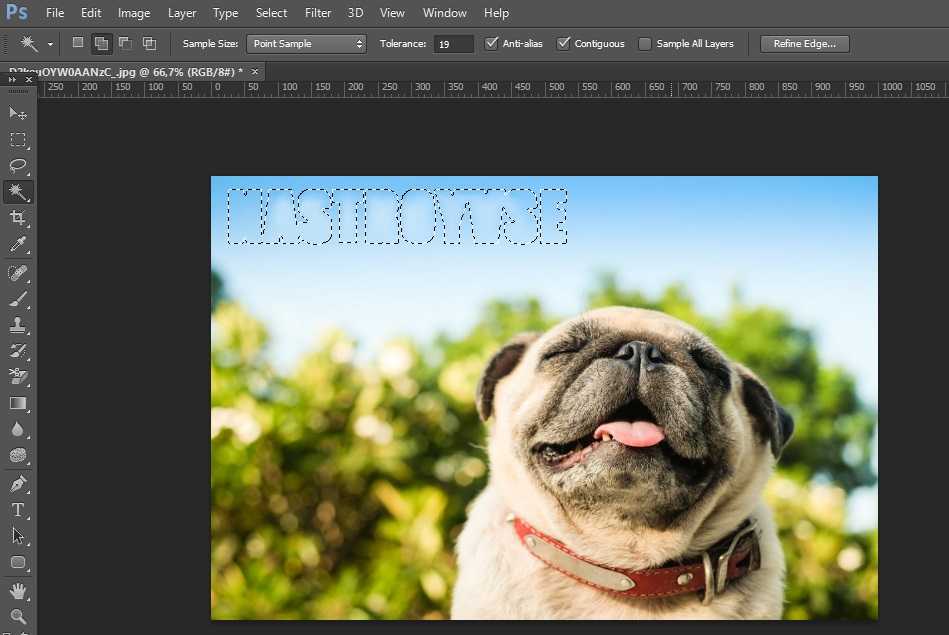This screenshot has width=949, height=635.
Task: Select the Rectangular Marquee tool
Action: (x=18, y=140)
